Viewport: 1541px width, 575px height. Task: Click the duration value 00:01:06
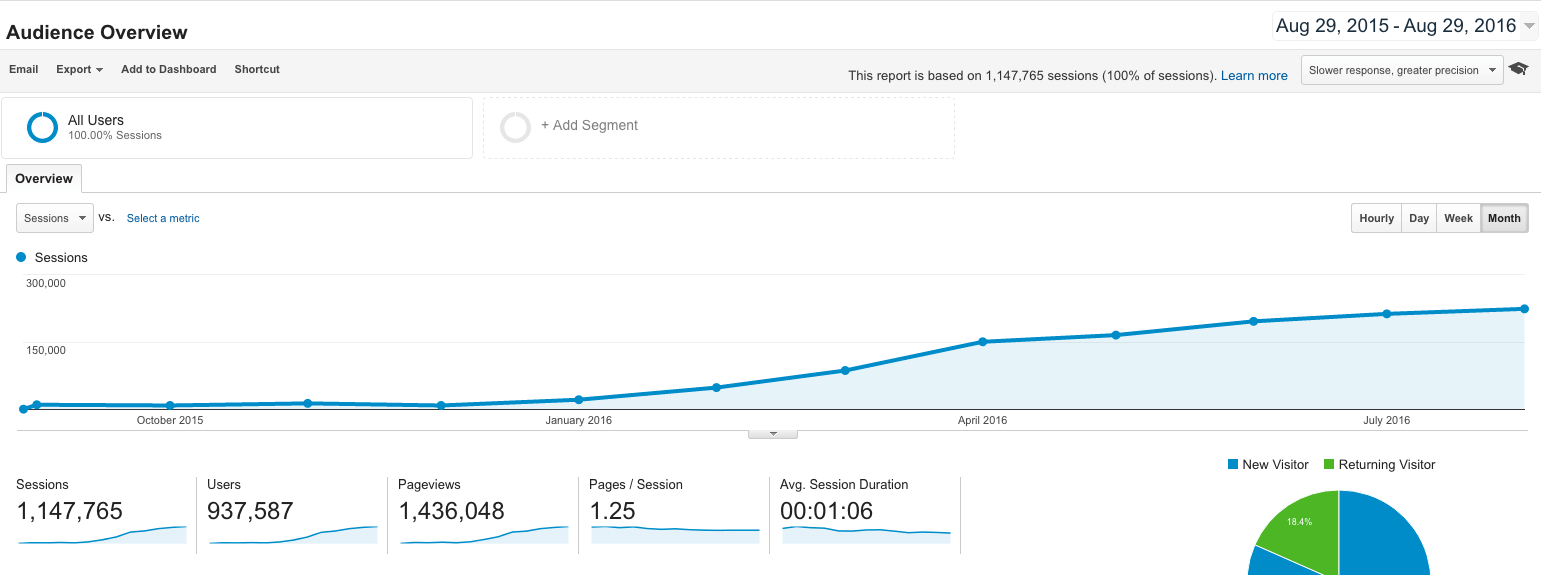point(826,511)
